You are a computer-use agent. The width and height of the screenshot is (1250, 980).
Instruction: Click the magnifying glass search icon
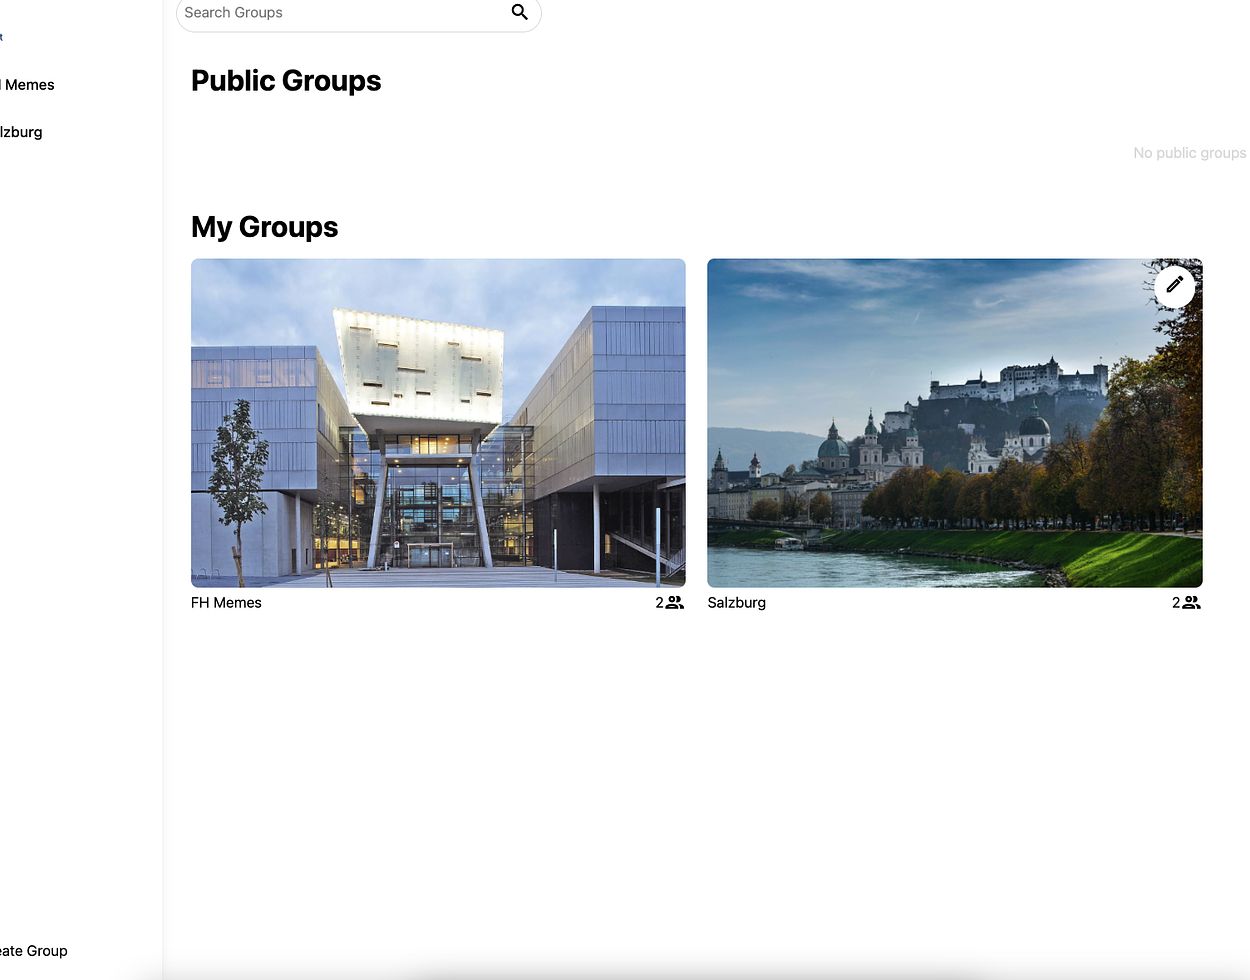[519, 12]
